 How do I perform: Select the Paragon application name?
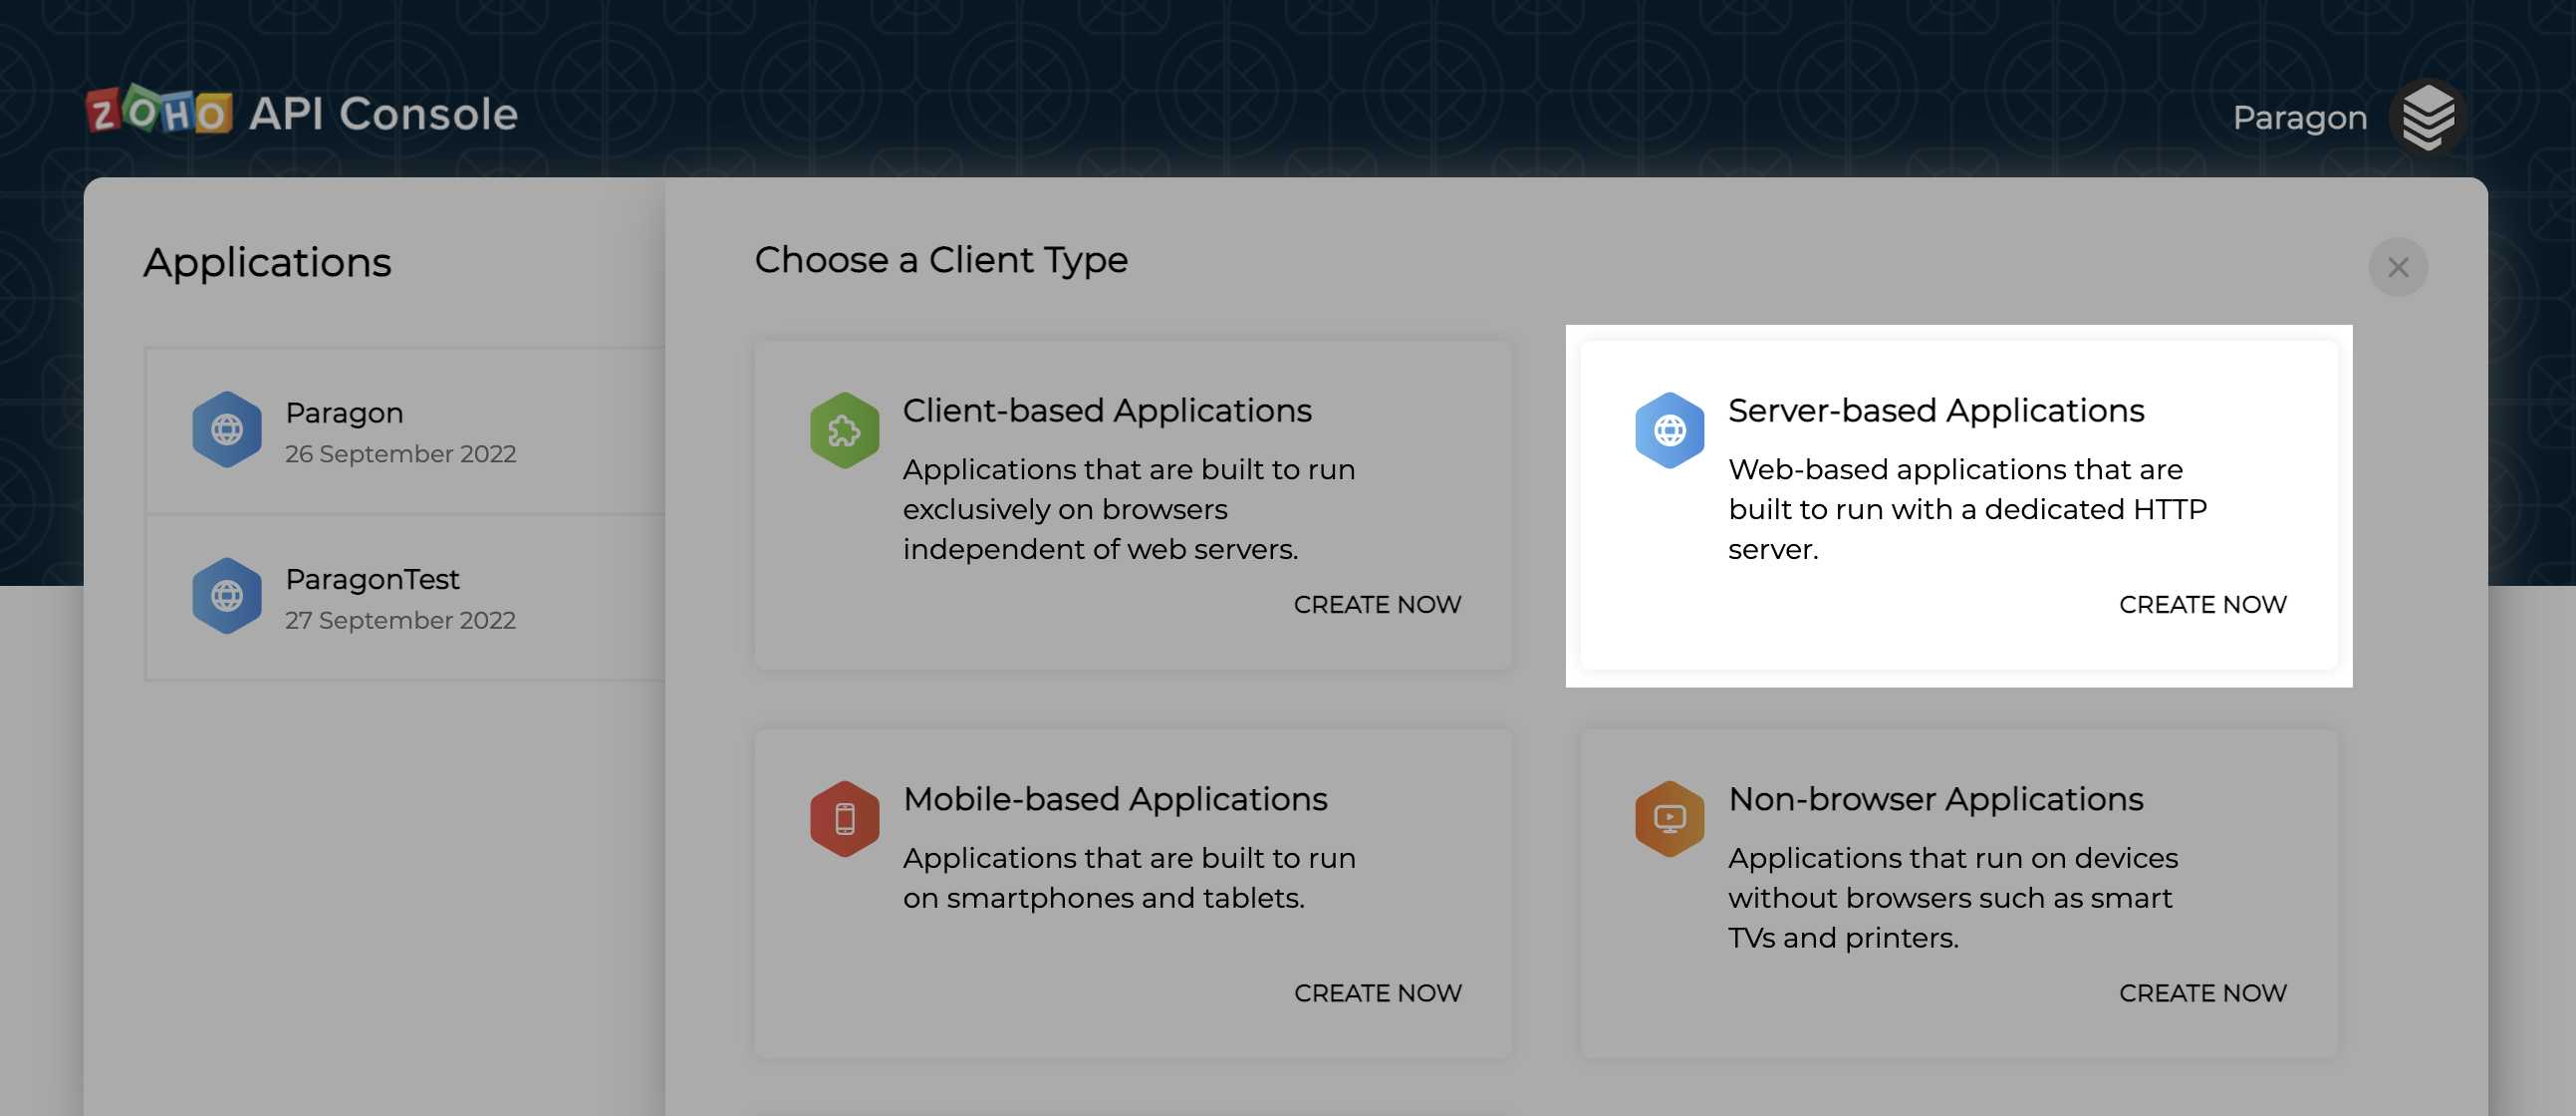click(x=344, y=413)
